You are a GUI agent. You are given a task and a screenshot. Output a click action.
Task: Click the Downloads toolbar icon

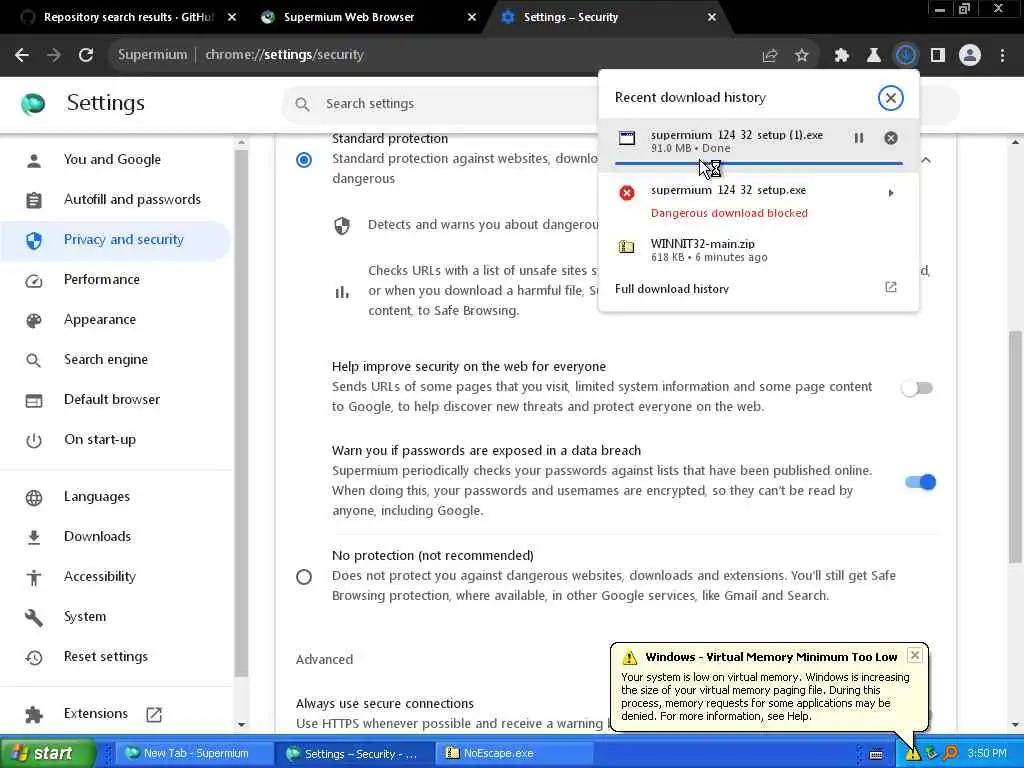906,56
